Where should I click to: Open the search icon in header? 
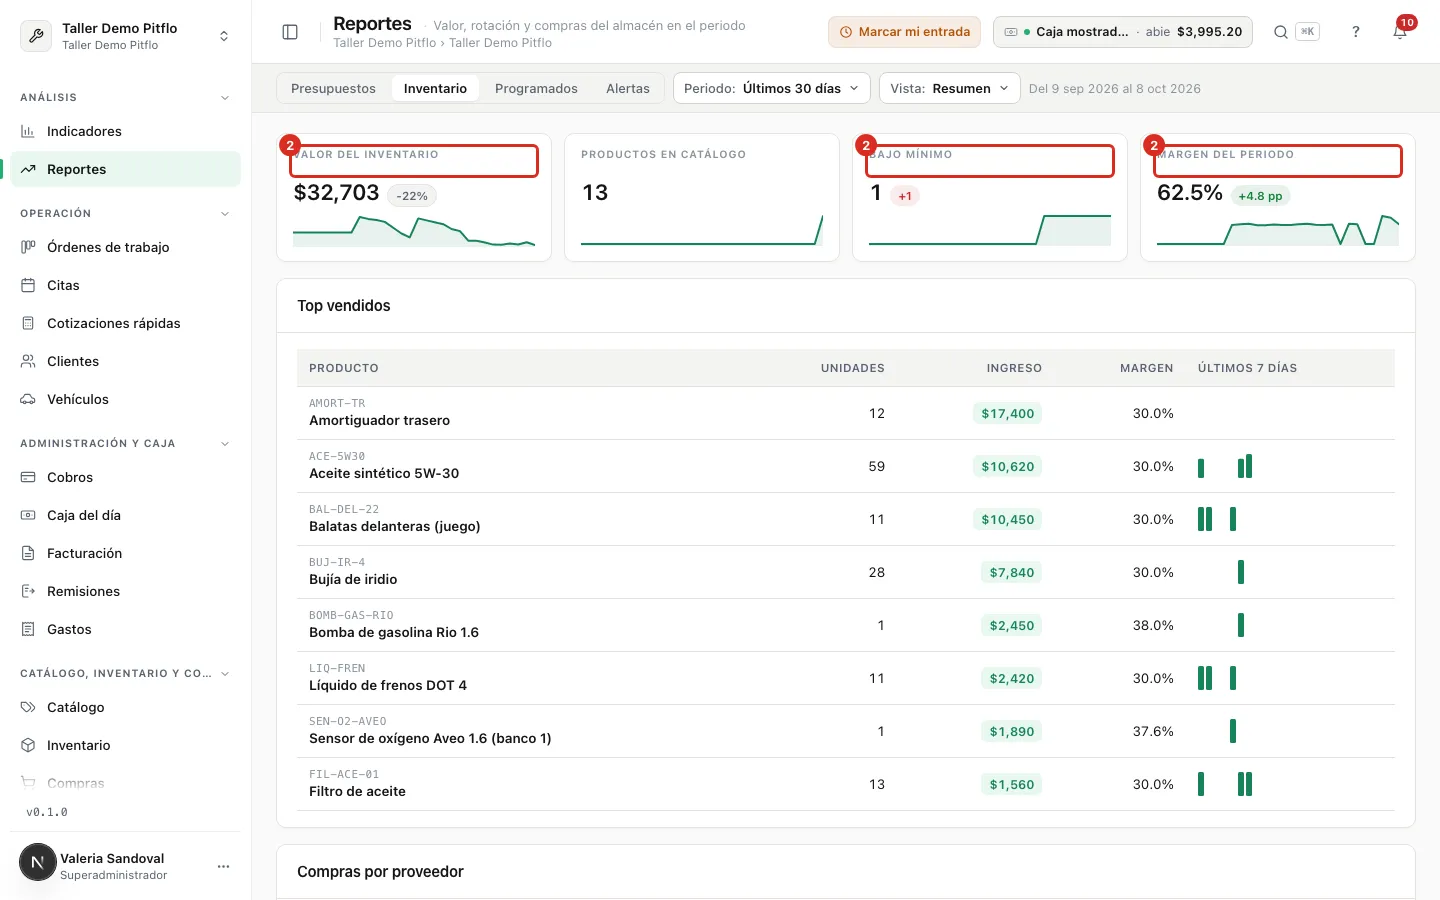click(x=1280, y=32)
